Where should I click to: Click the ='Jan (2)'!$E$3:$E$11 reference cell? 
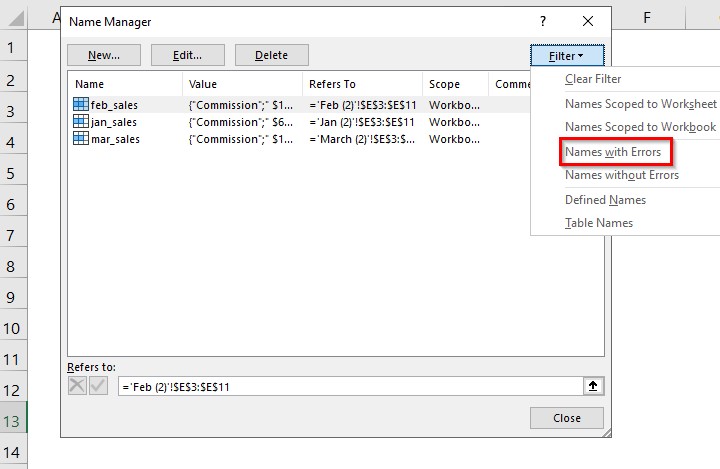point(361,122)
